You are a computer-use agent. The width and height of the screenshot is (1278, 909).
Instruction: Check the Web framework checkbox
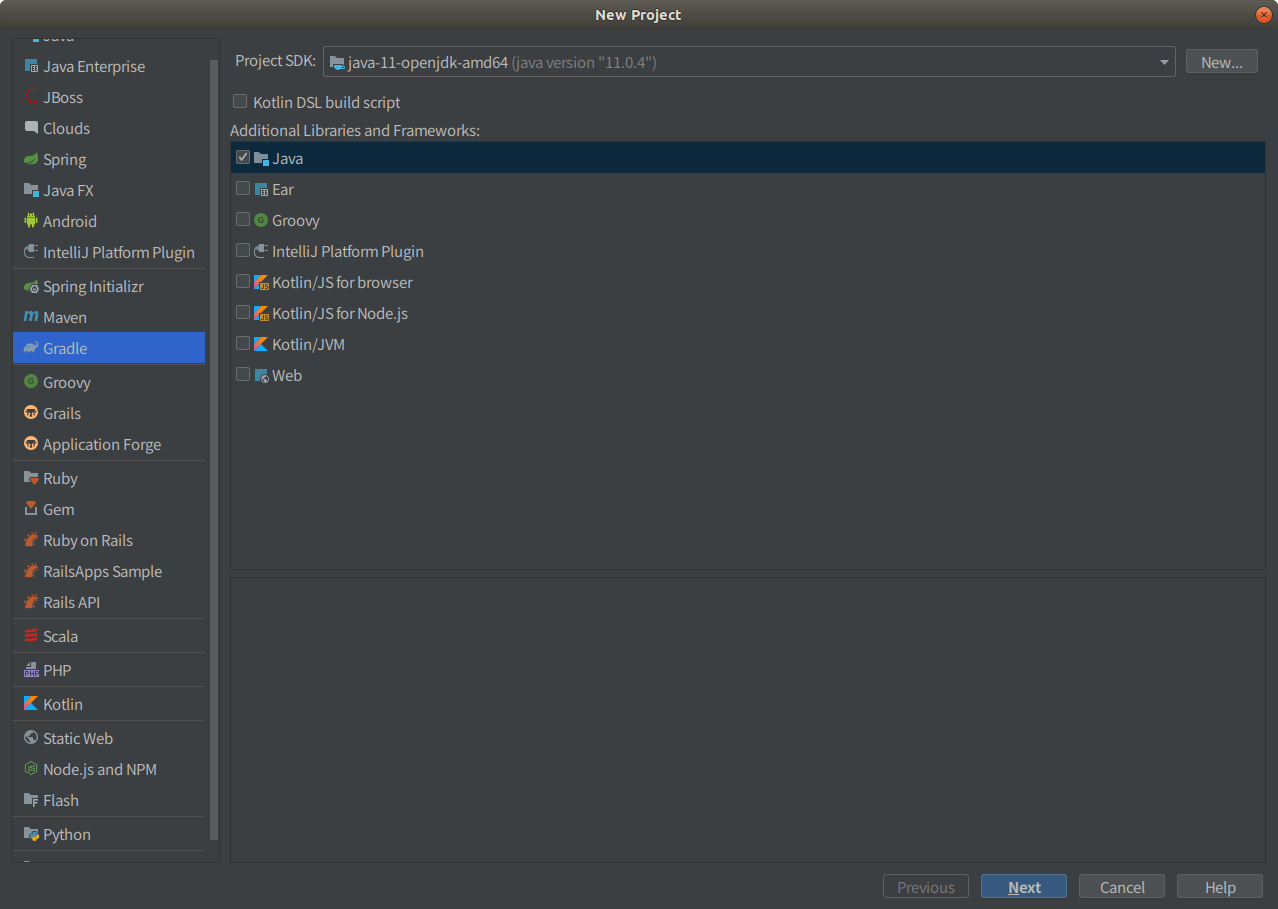point(243,375)
